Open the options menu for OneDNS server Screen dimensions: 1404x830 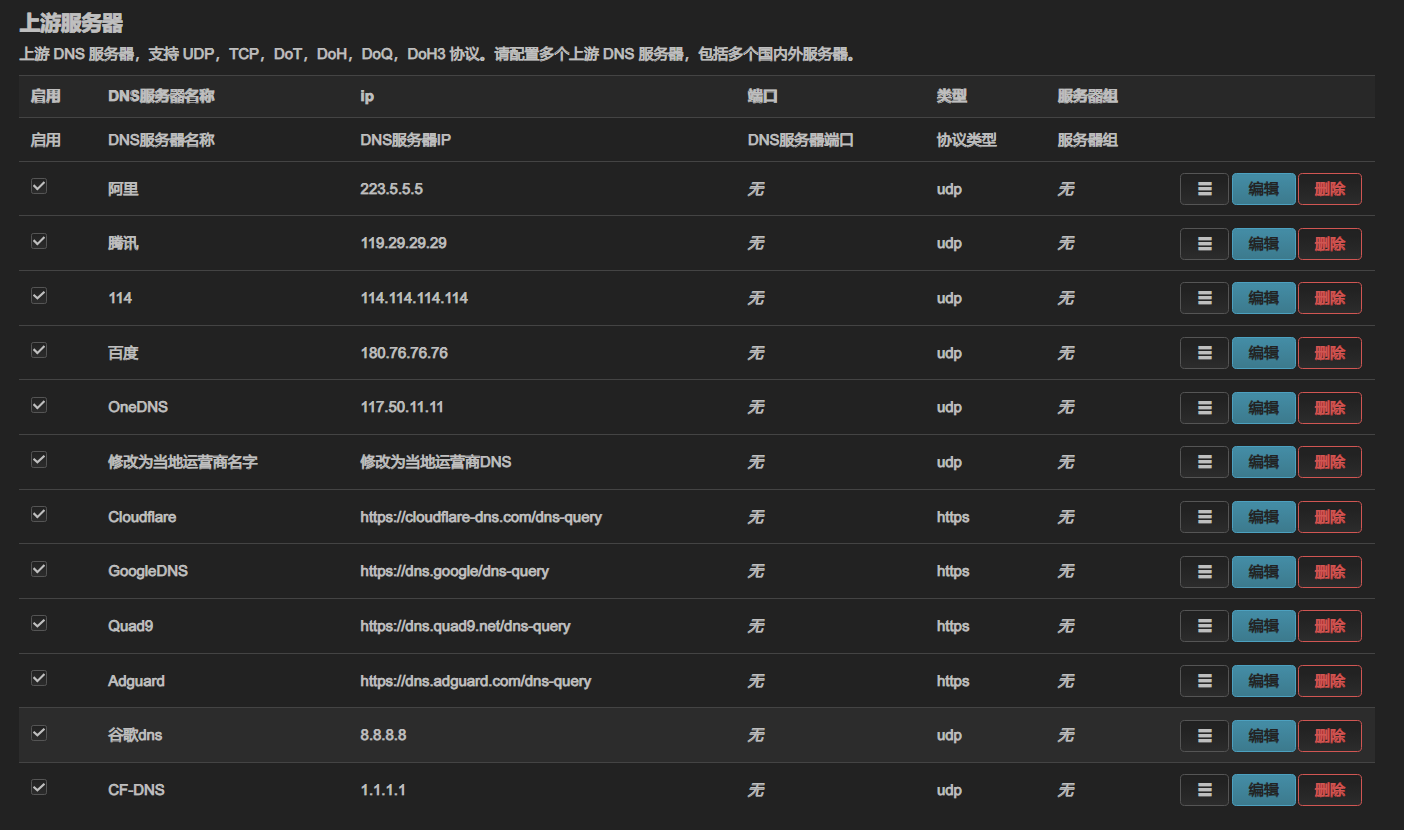tap(1203, 407)
